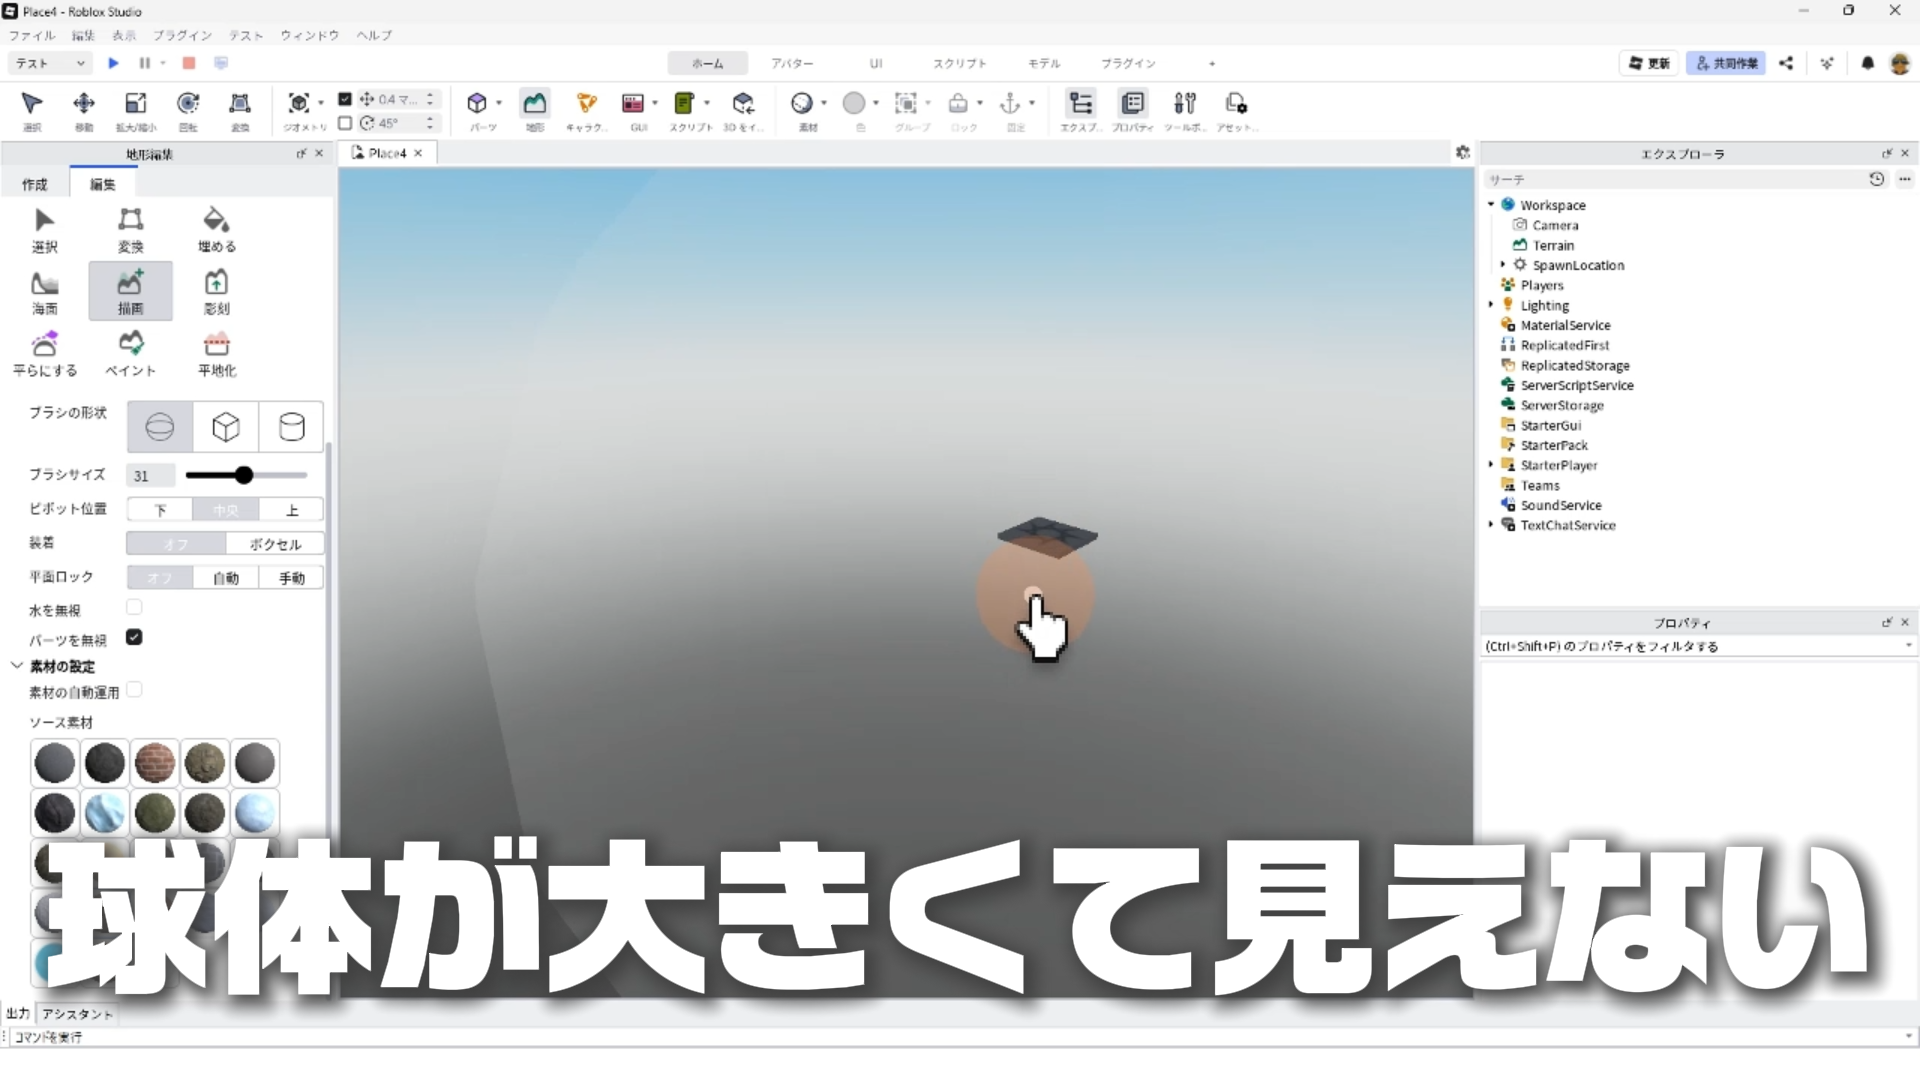The image size is (1920, 1080).
Task: Collapse the Workspace tree node
Action: point(1491,204)
